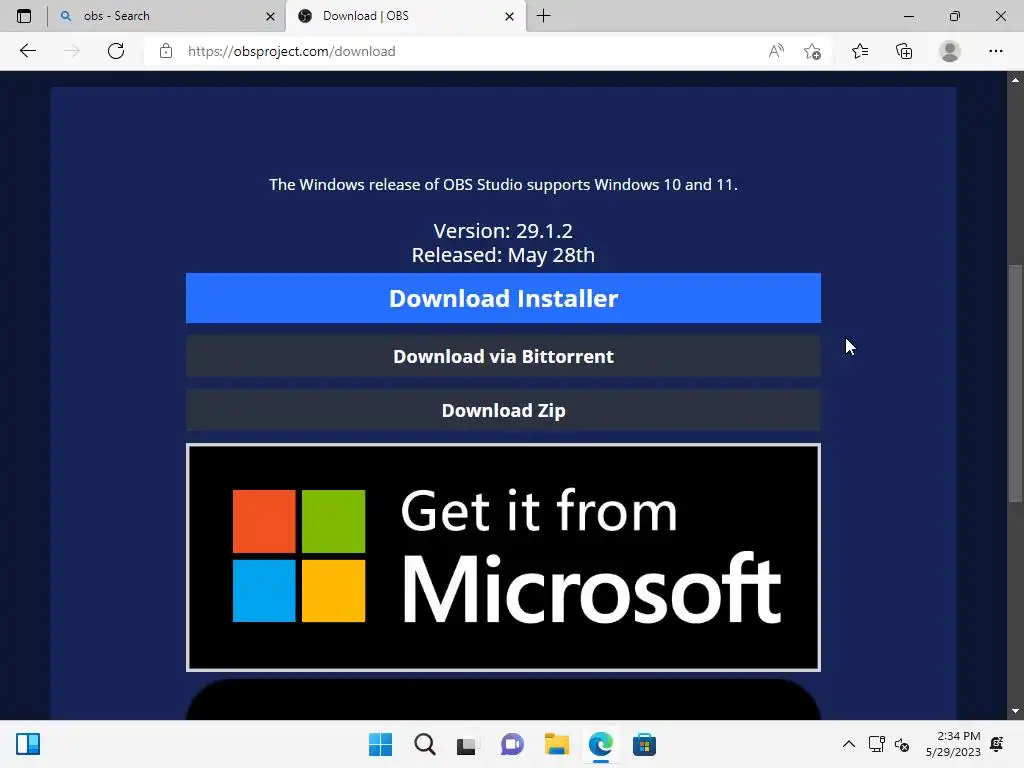This screenshot has width=1024, height=768.
Task: Click muted volume tray icon
Action: click(902, 744)
